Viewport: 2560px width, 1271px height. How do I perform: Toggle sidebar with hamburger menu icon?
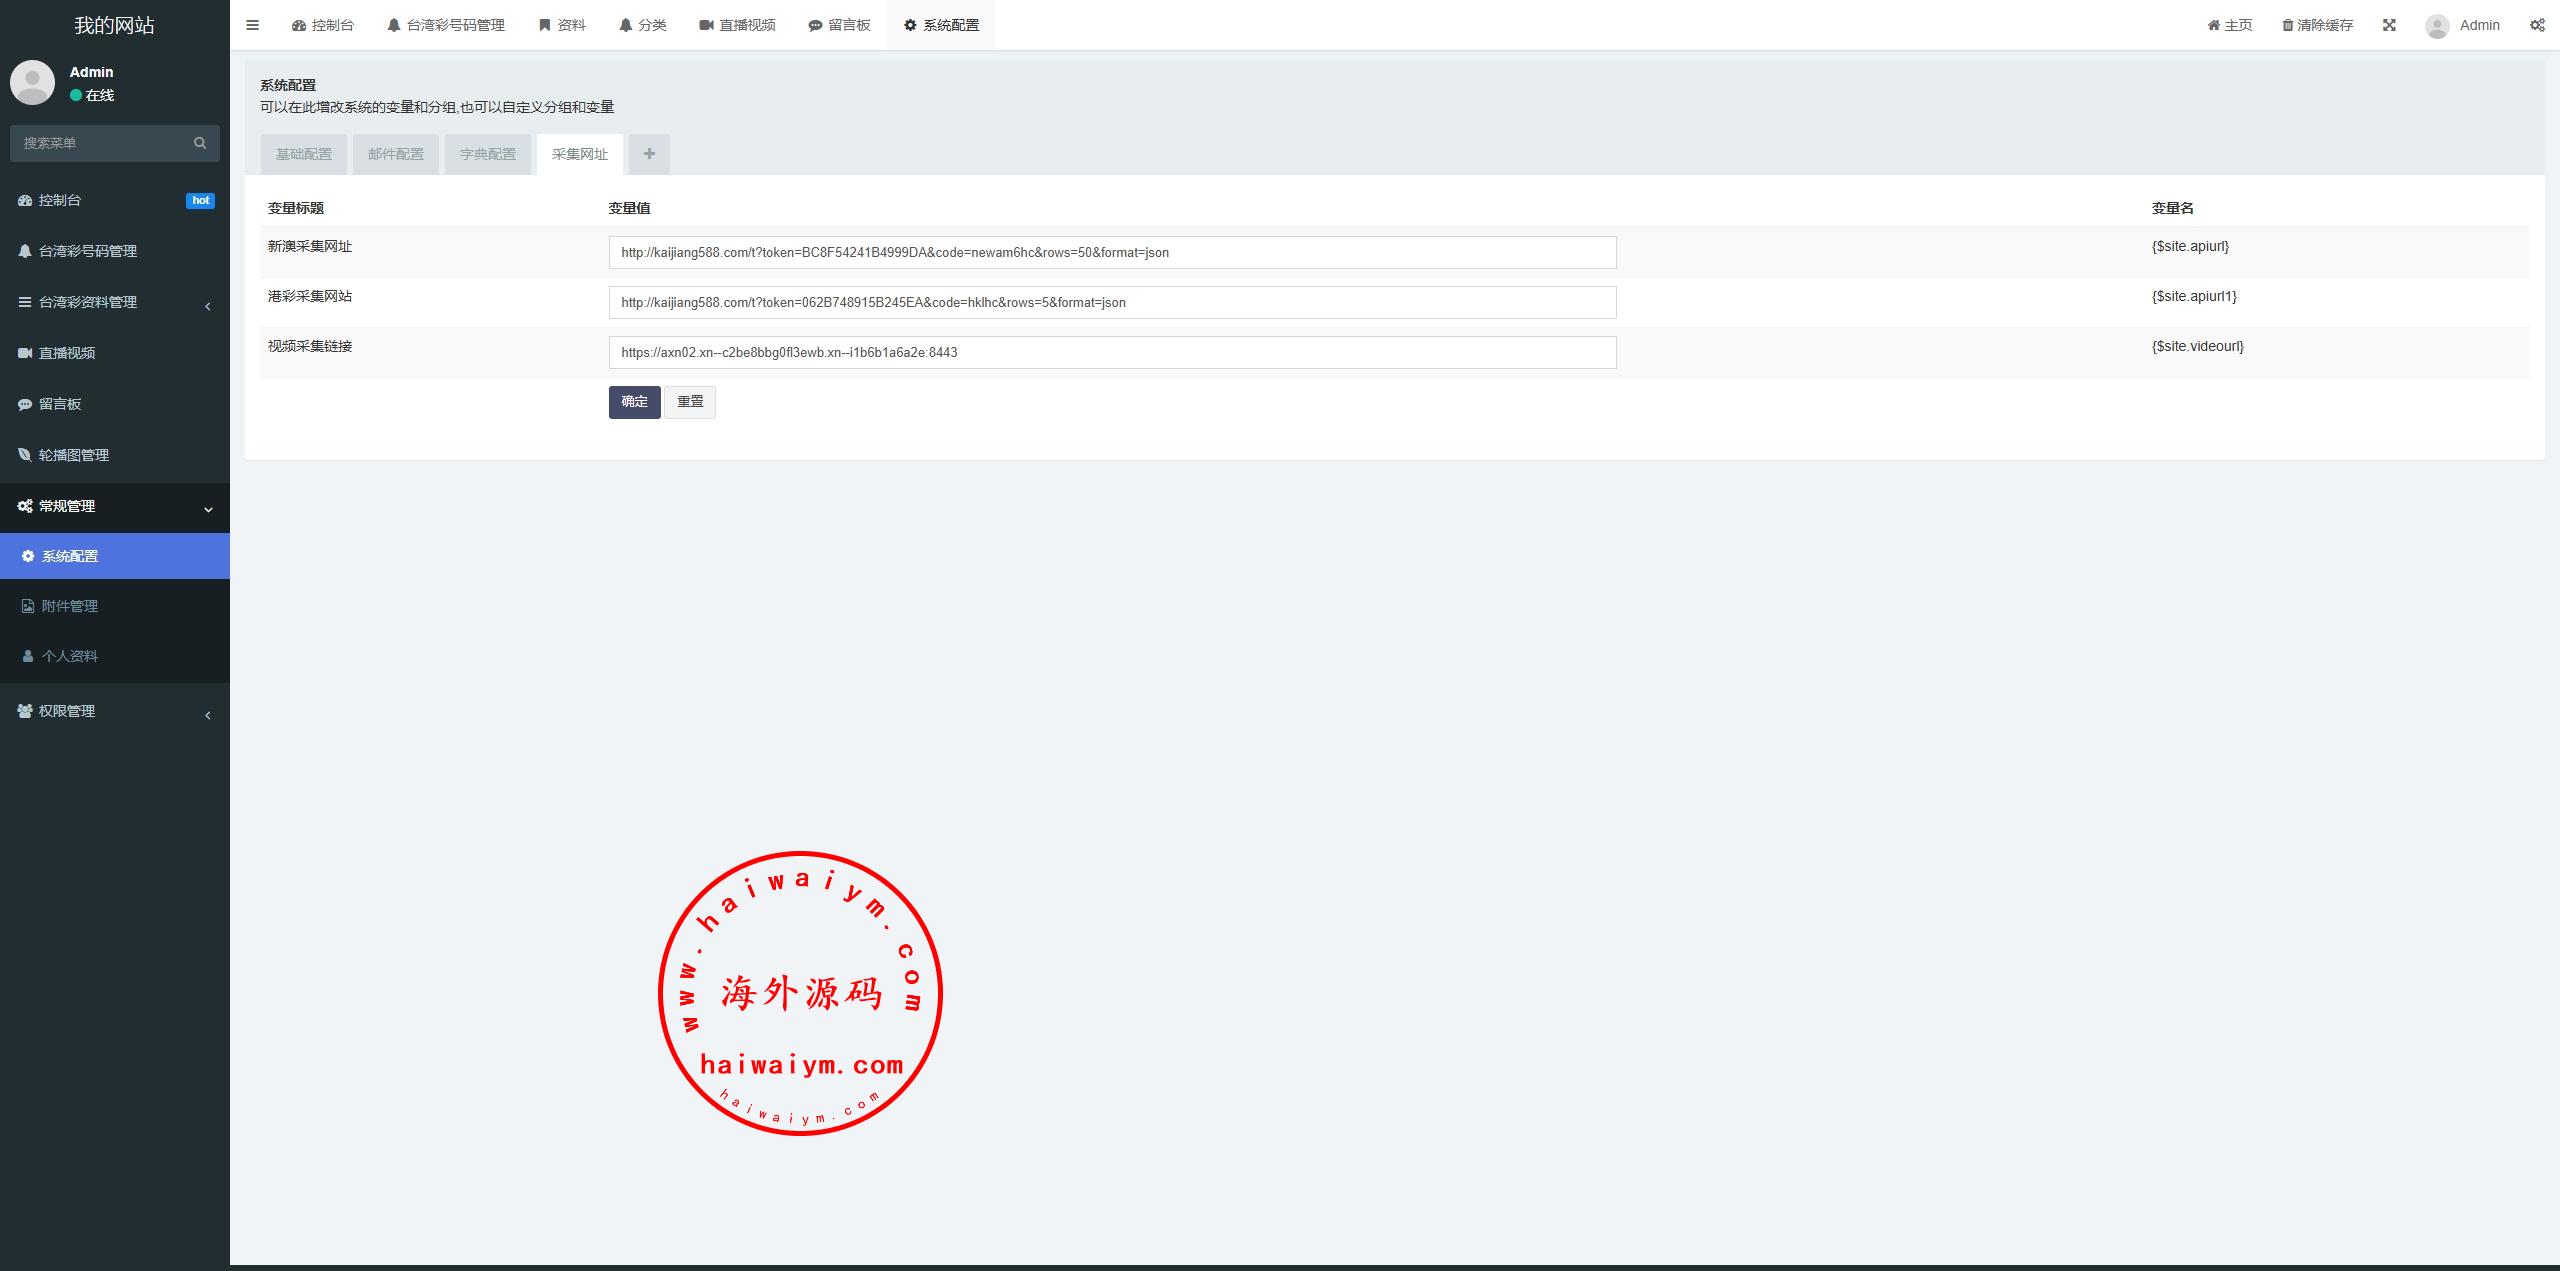coord(252,25)
